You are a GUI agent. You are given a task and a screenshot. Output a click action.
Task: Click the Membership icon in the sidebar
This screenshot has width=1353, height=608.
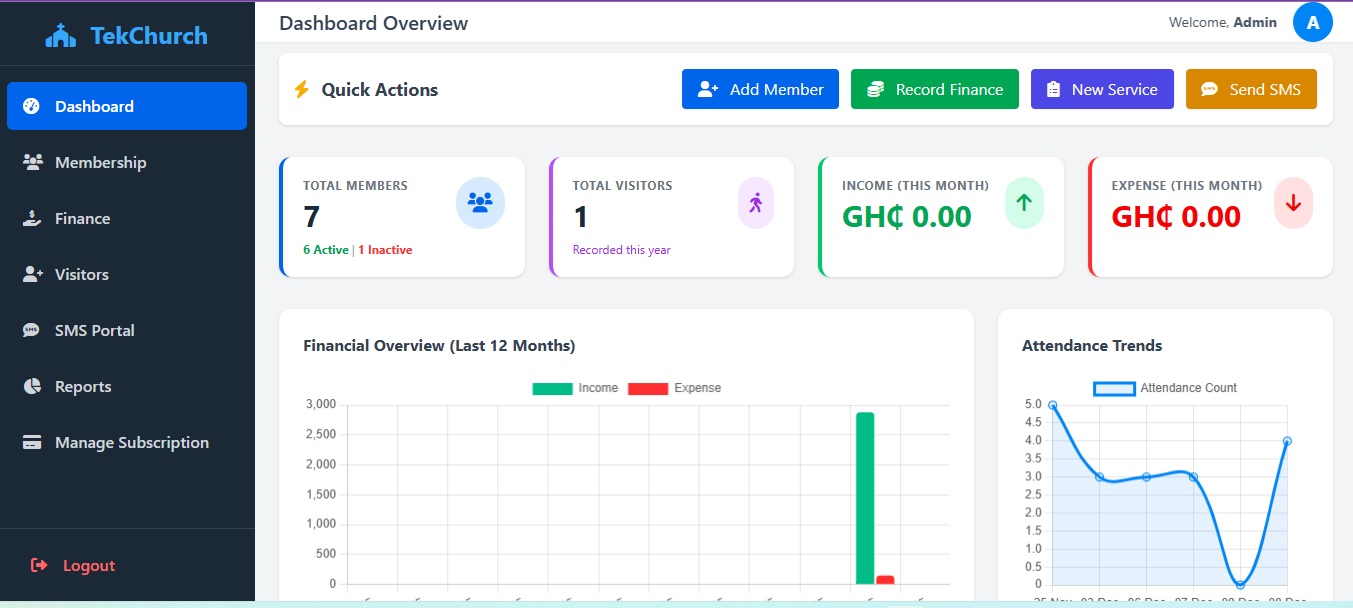pyautogui.click(x=32, y=162)
